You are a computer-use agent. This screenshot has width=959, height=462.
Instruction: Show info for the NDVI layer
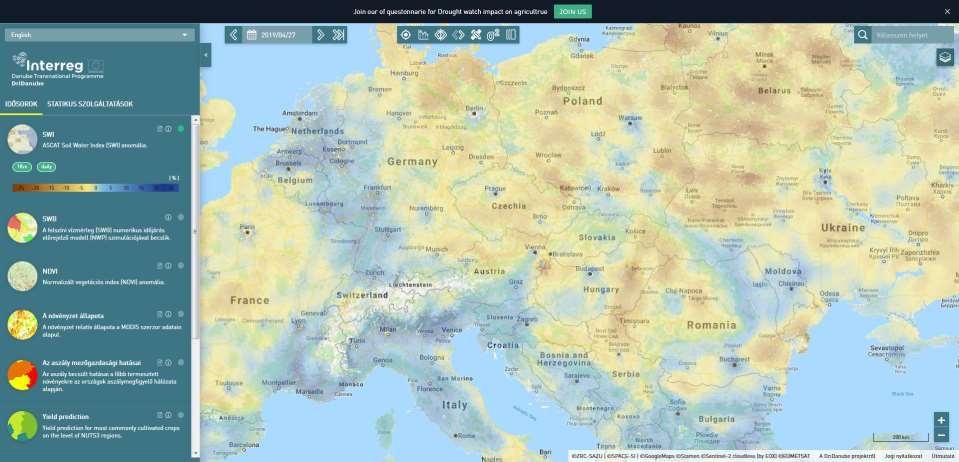tap(168, 266)
